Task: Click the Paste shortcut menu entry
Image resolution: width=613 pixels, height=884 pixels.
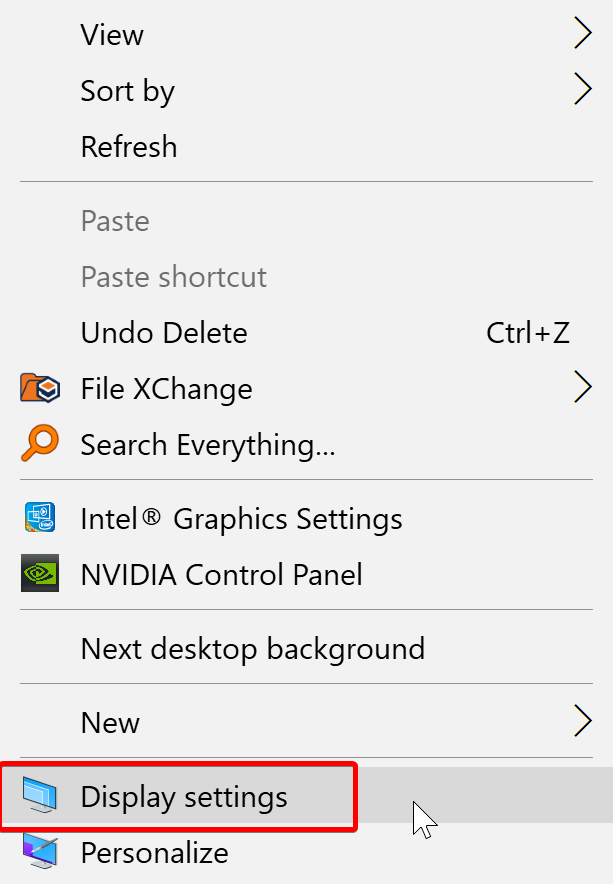Action: (x=174, y=277)
